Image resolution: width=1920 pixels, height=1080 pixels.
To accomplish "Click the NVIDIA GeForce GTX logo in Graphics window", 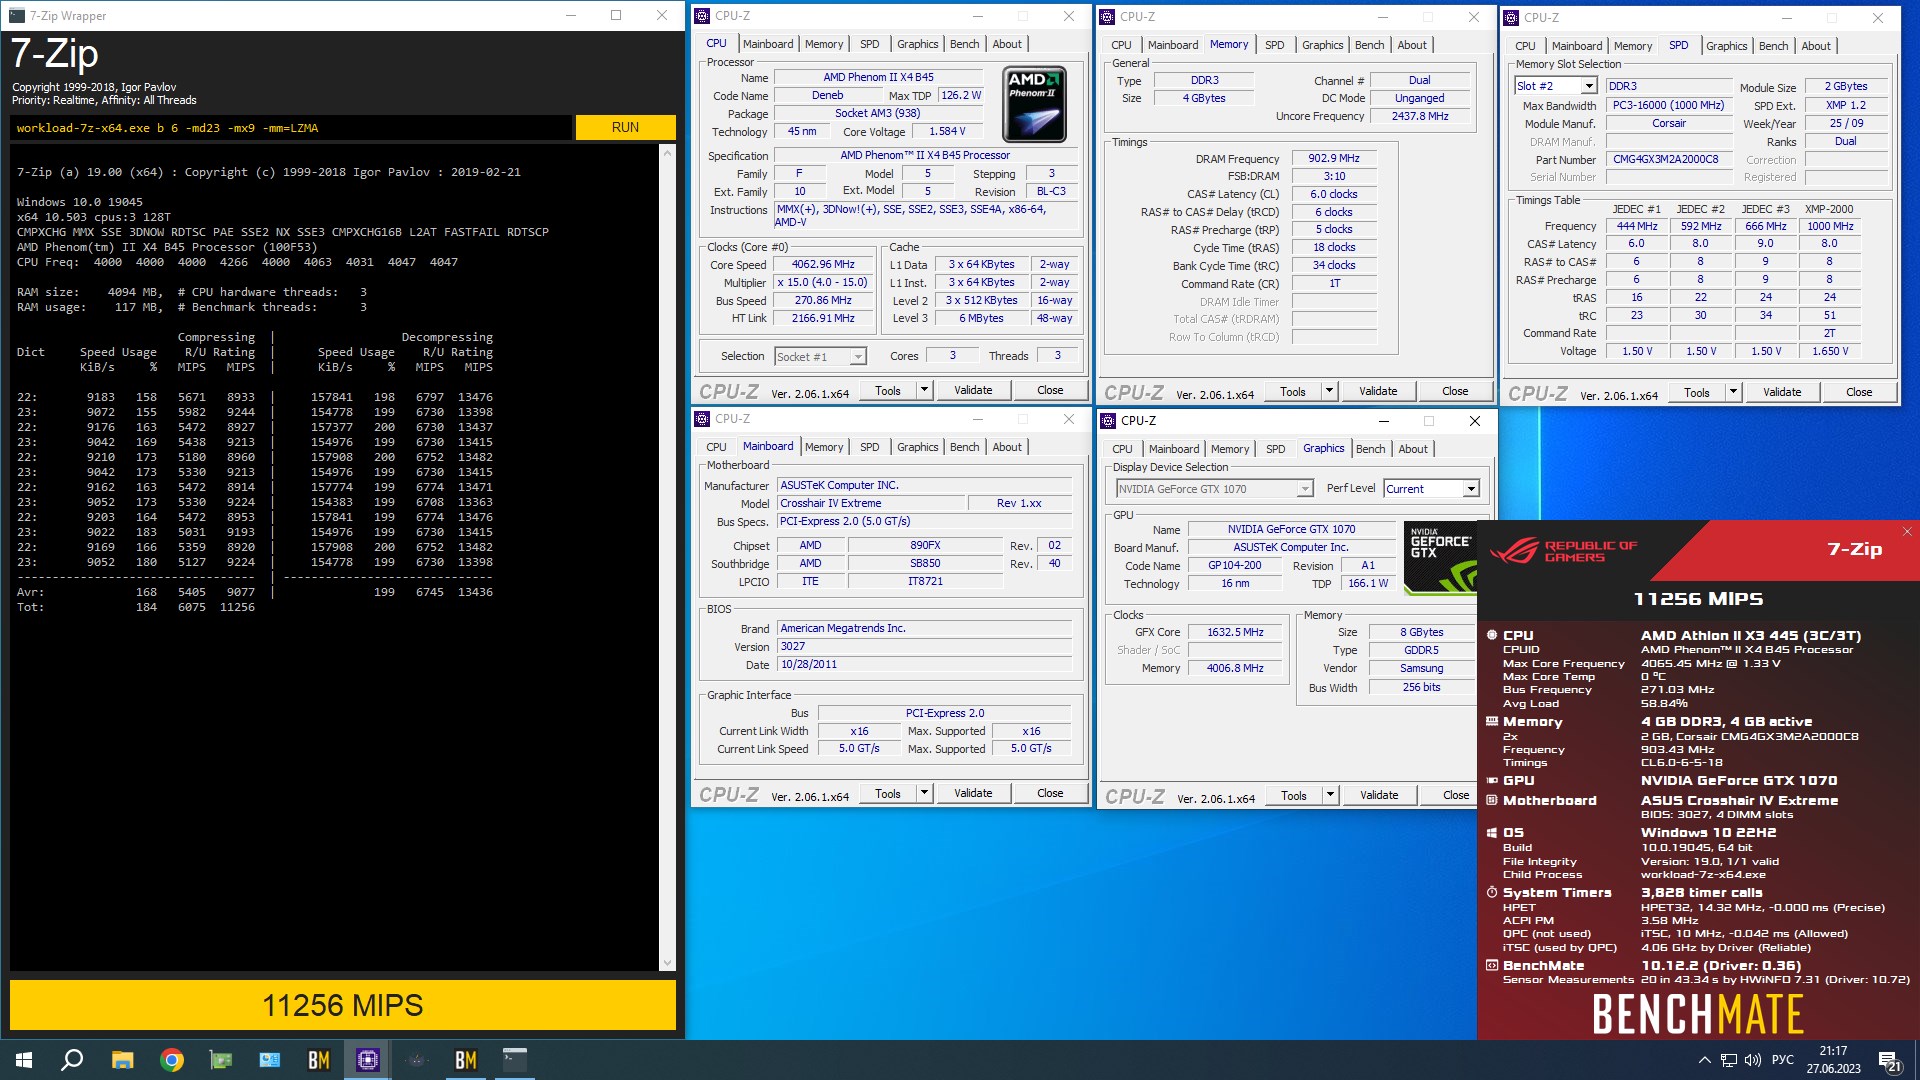I will pos(1440,558).
